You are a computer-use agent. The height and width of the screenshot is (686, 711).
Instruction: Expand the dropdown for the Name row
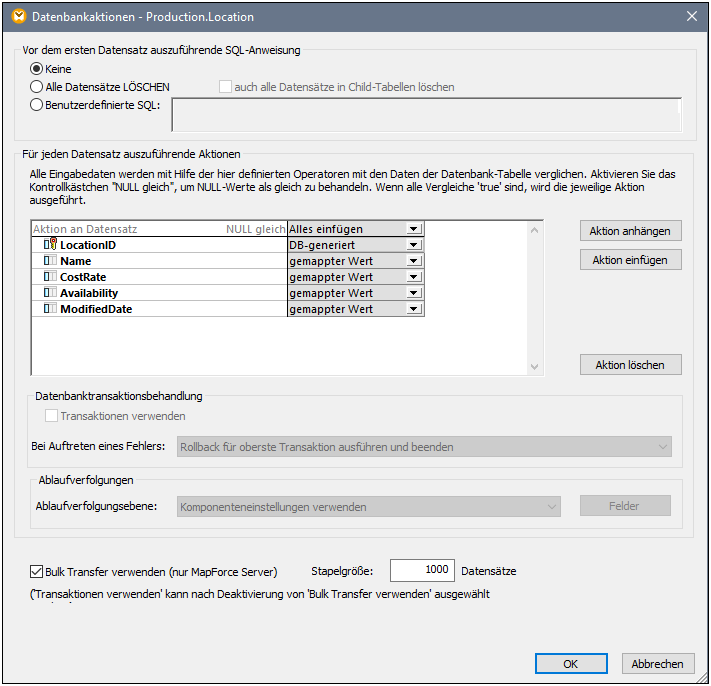(x=413, y=261)
